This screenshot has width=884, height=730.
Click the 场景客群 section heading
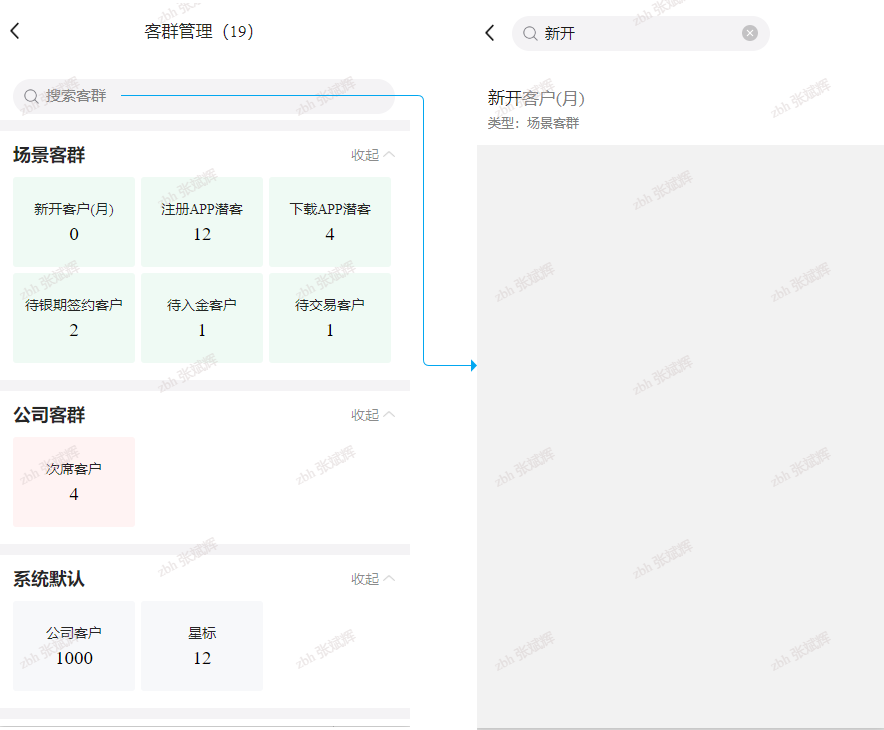(x=49, y=155)
